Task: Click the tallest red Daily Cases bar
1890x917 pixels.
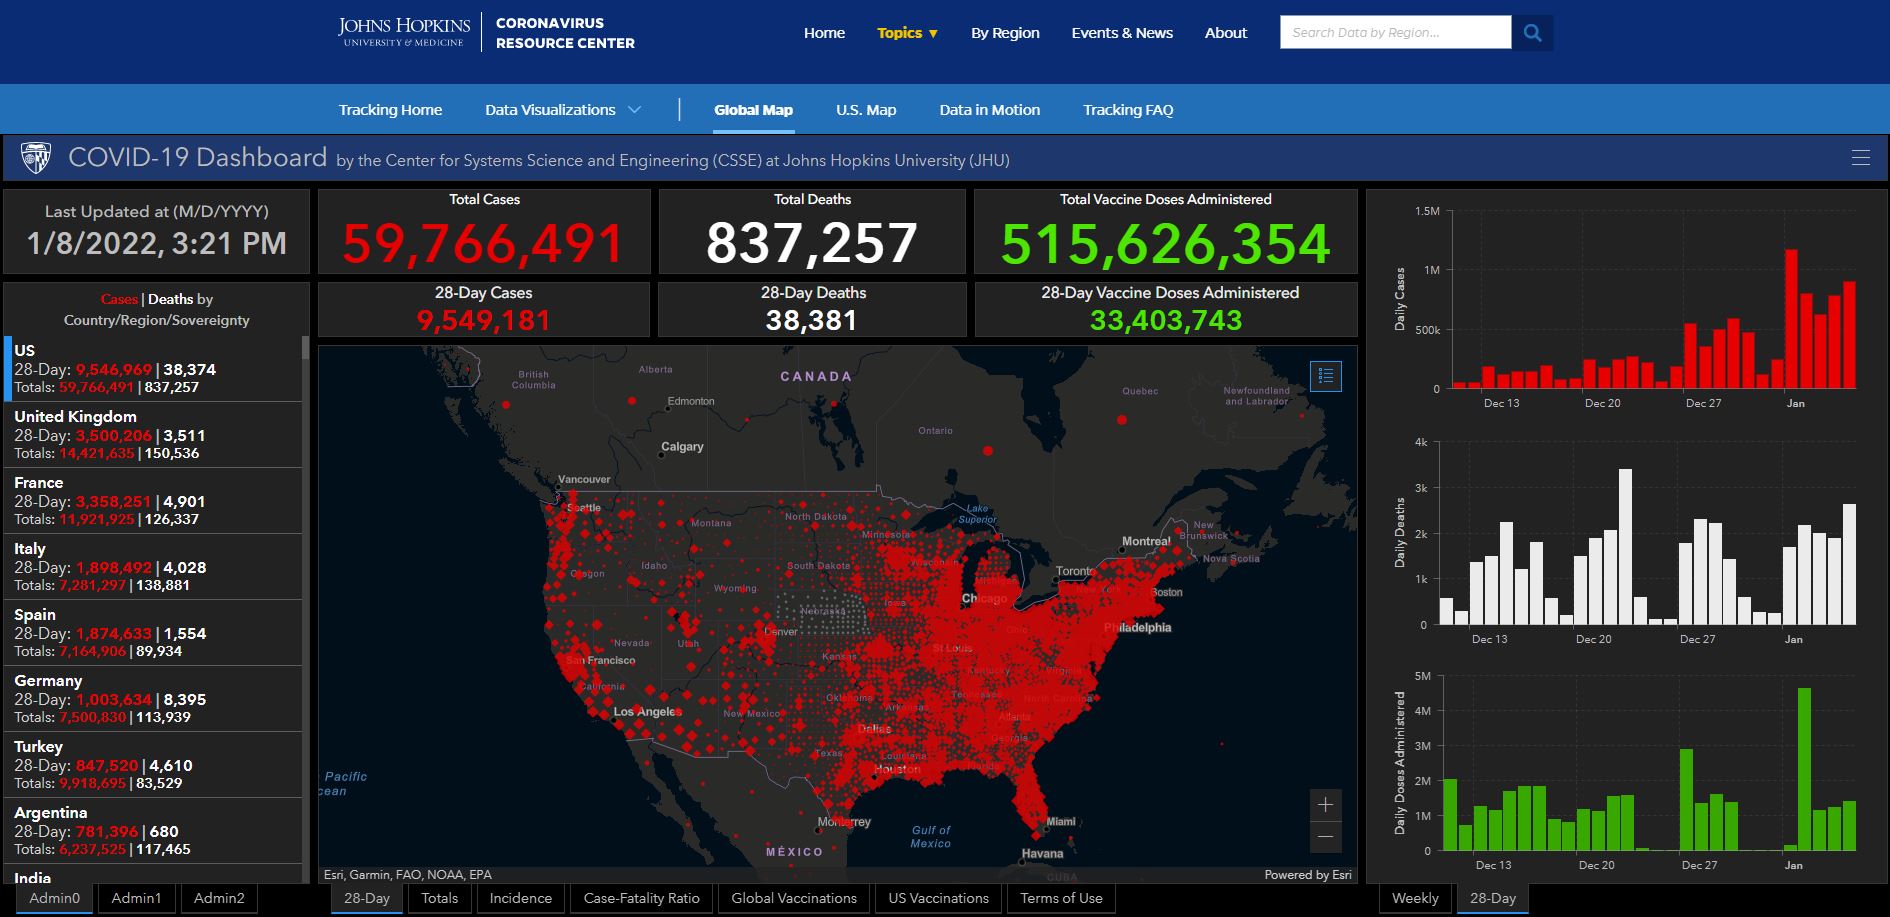Action: pos(1791,319)
